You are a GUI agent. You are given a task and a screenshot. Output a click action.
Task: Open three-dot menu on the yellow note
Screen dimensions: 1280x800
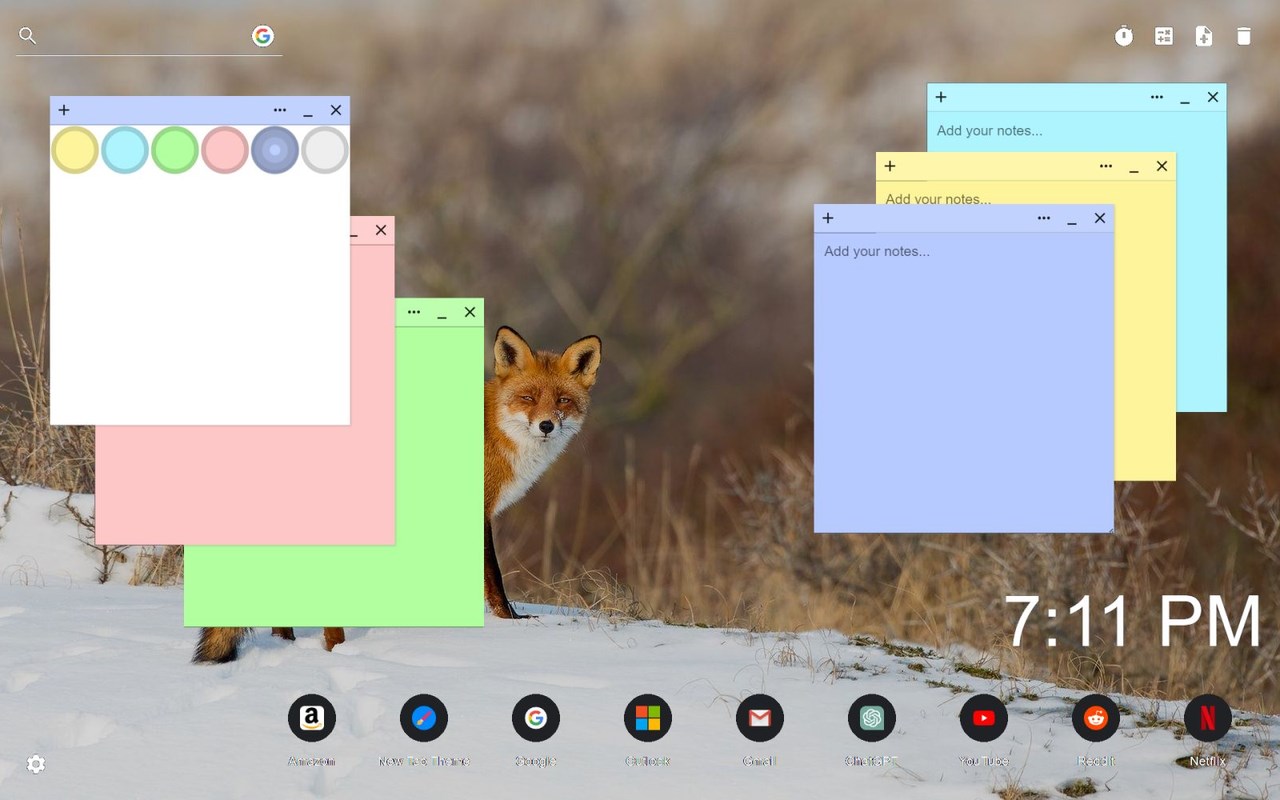pos(1106,166)
